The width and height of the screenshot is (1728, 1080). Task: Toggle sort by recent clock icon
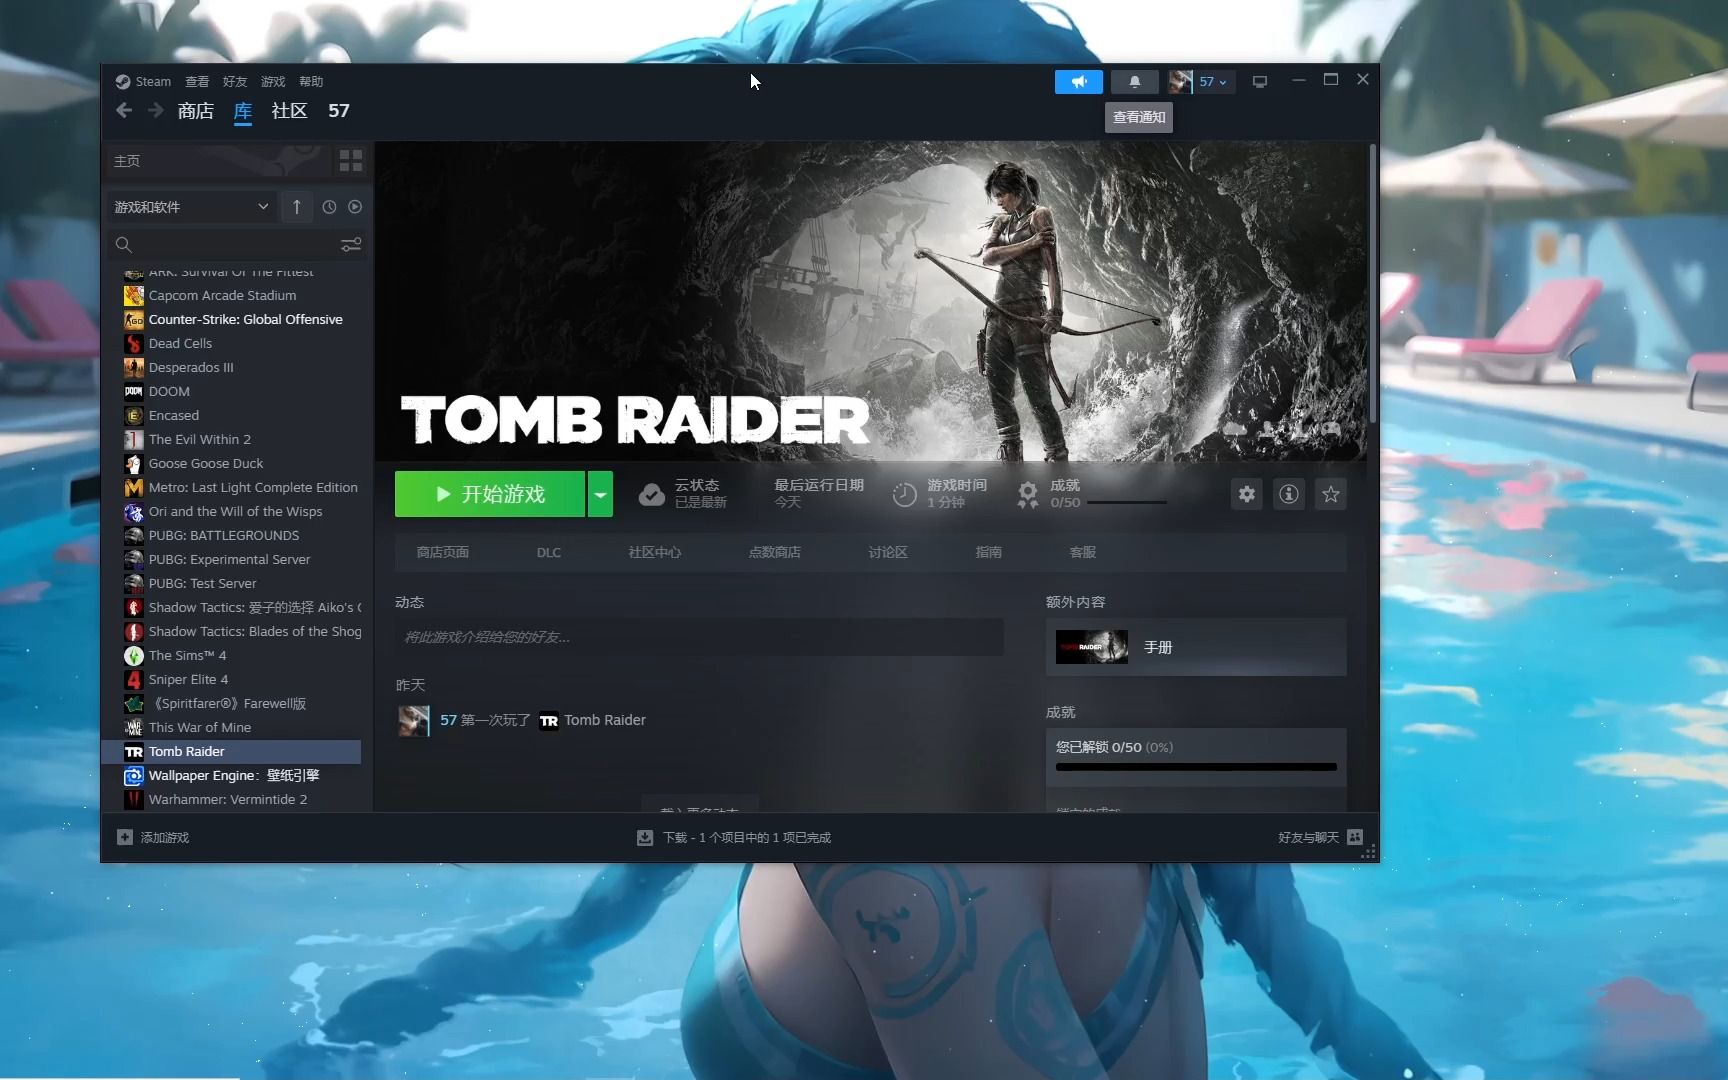click(x=329, y=207)
